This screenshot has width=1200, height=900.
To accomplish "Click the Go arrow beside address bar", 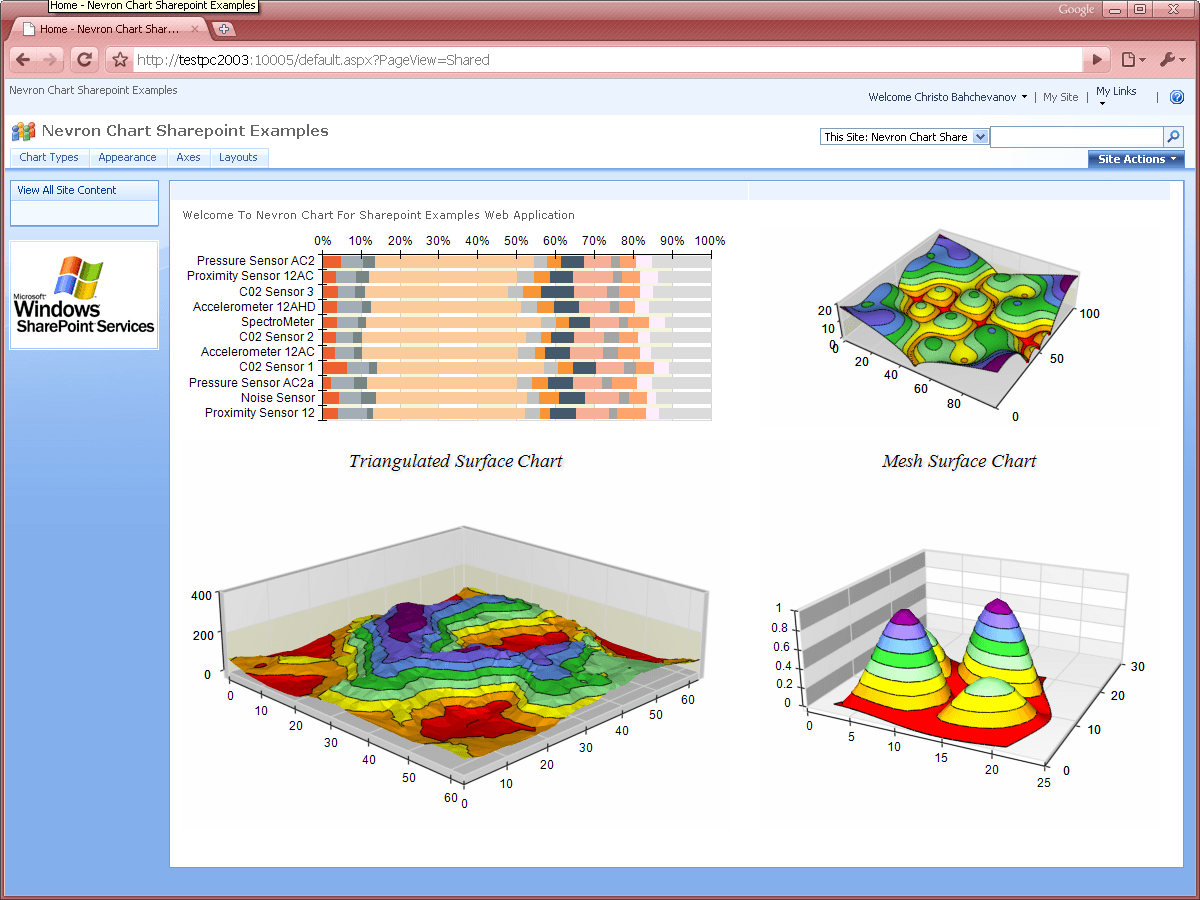I will [1098, 60].
